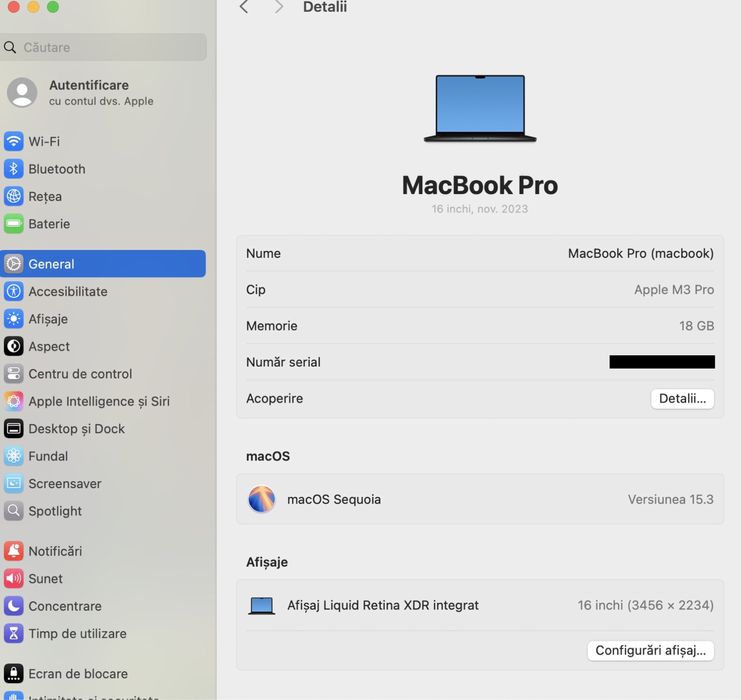This screenshot has width=741, height=700.
Task: Click the Număr serial label
Action: [283, 362]
